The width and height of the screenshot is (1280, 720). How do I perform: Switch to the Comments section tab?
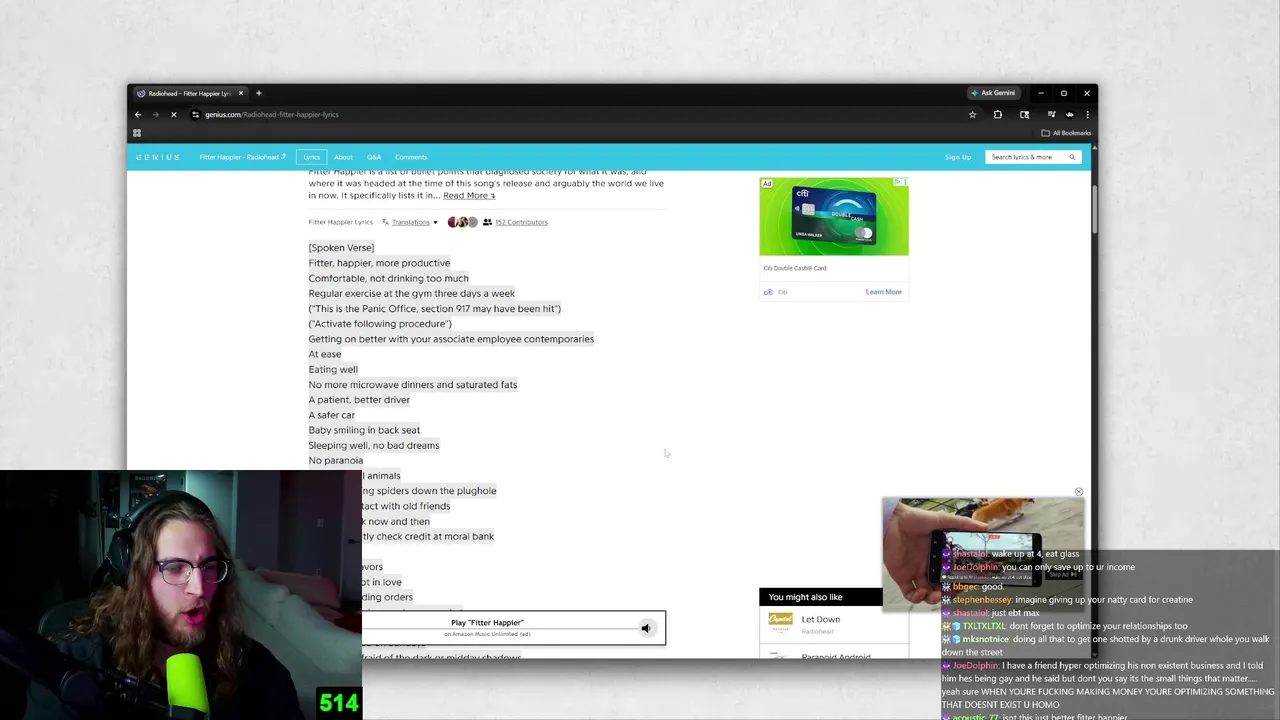(x=411, y=157)
